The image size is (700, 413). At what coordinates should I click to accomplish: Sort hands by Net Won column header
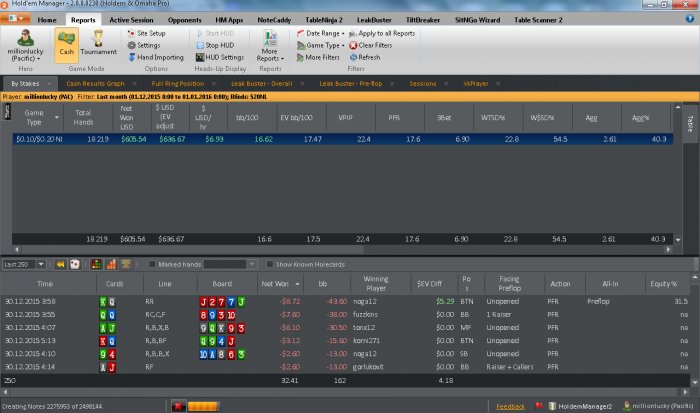(280, 284)
